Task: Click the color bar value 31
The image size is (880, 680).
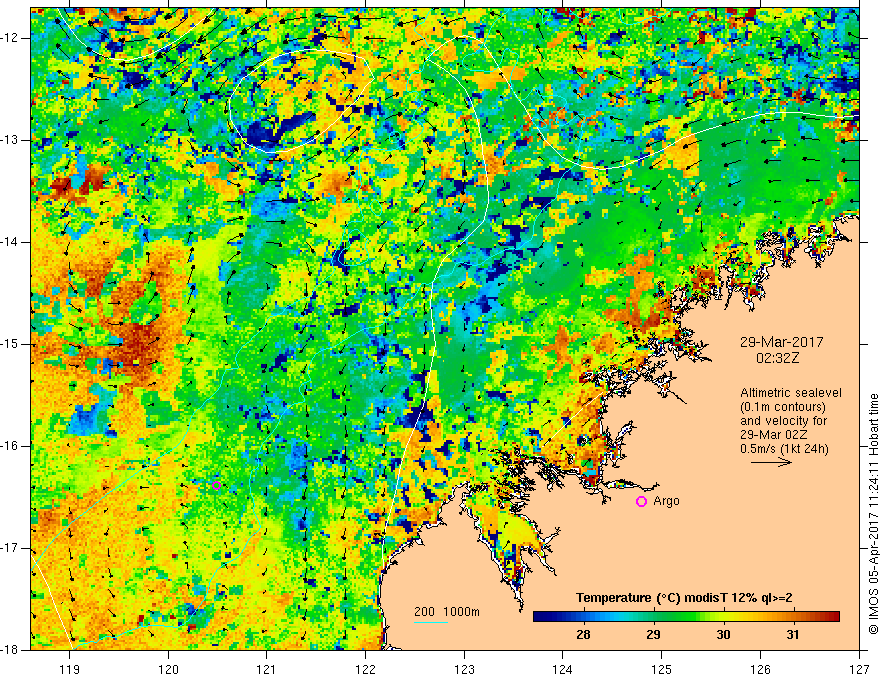Action: [792, 635]
